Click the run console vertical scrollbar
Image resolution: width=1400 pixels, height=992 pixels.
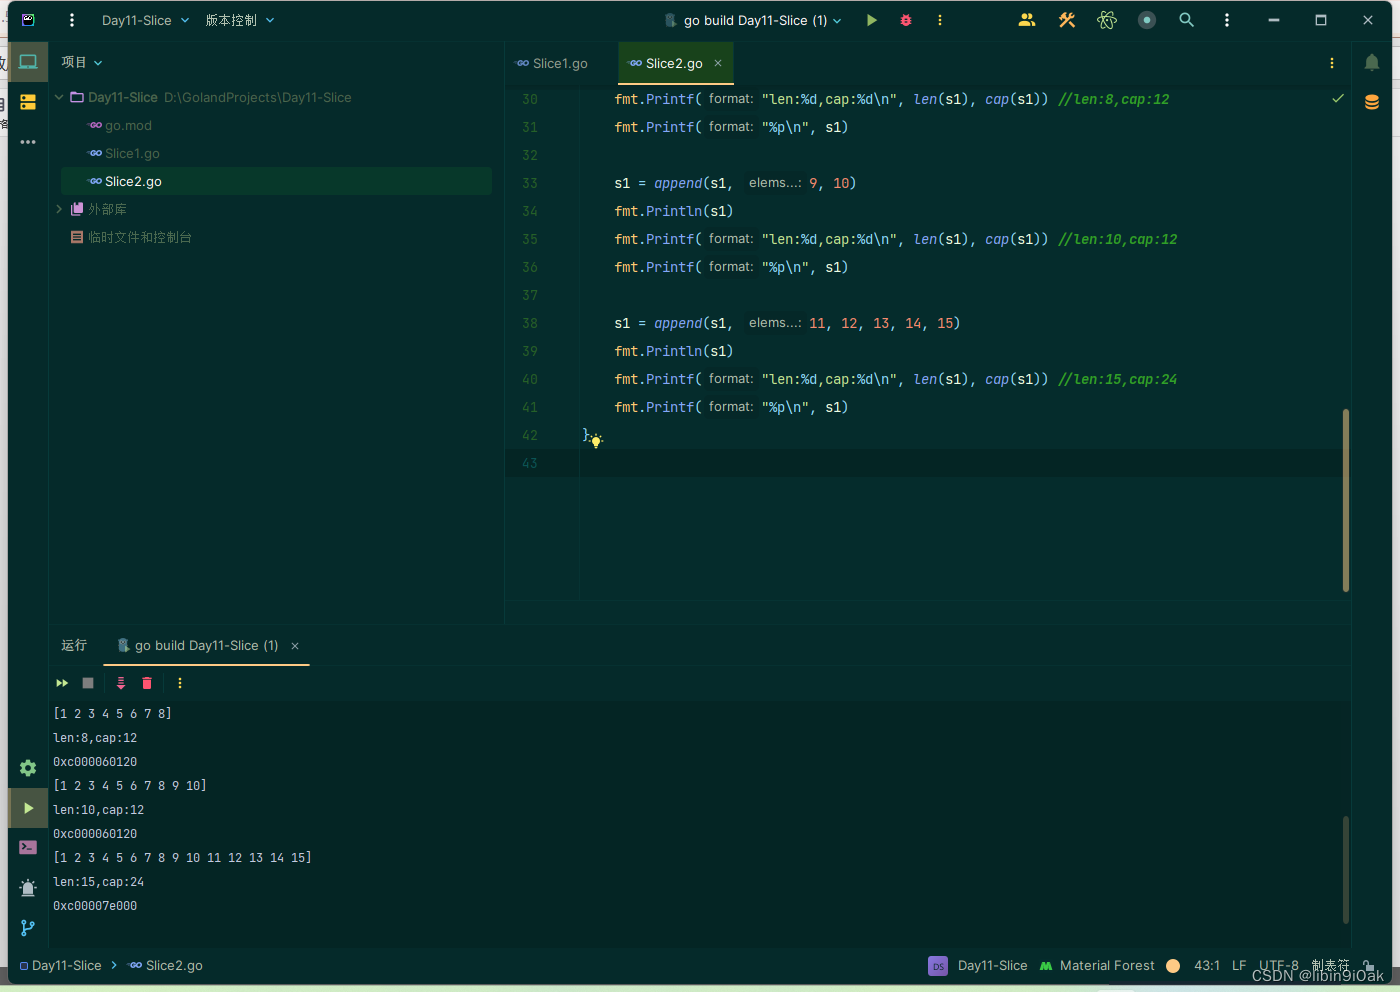1346,870
